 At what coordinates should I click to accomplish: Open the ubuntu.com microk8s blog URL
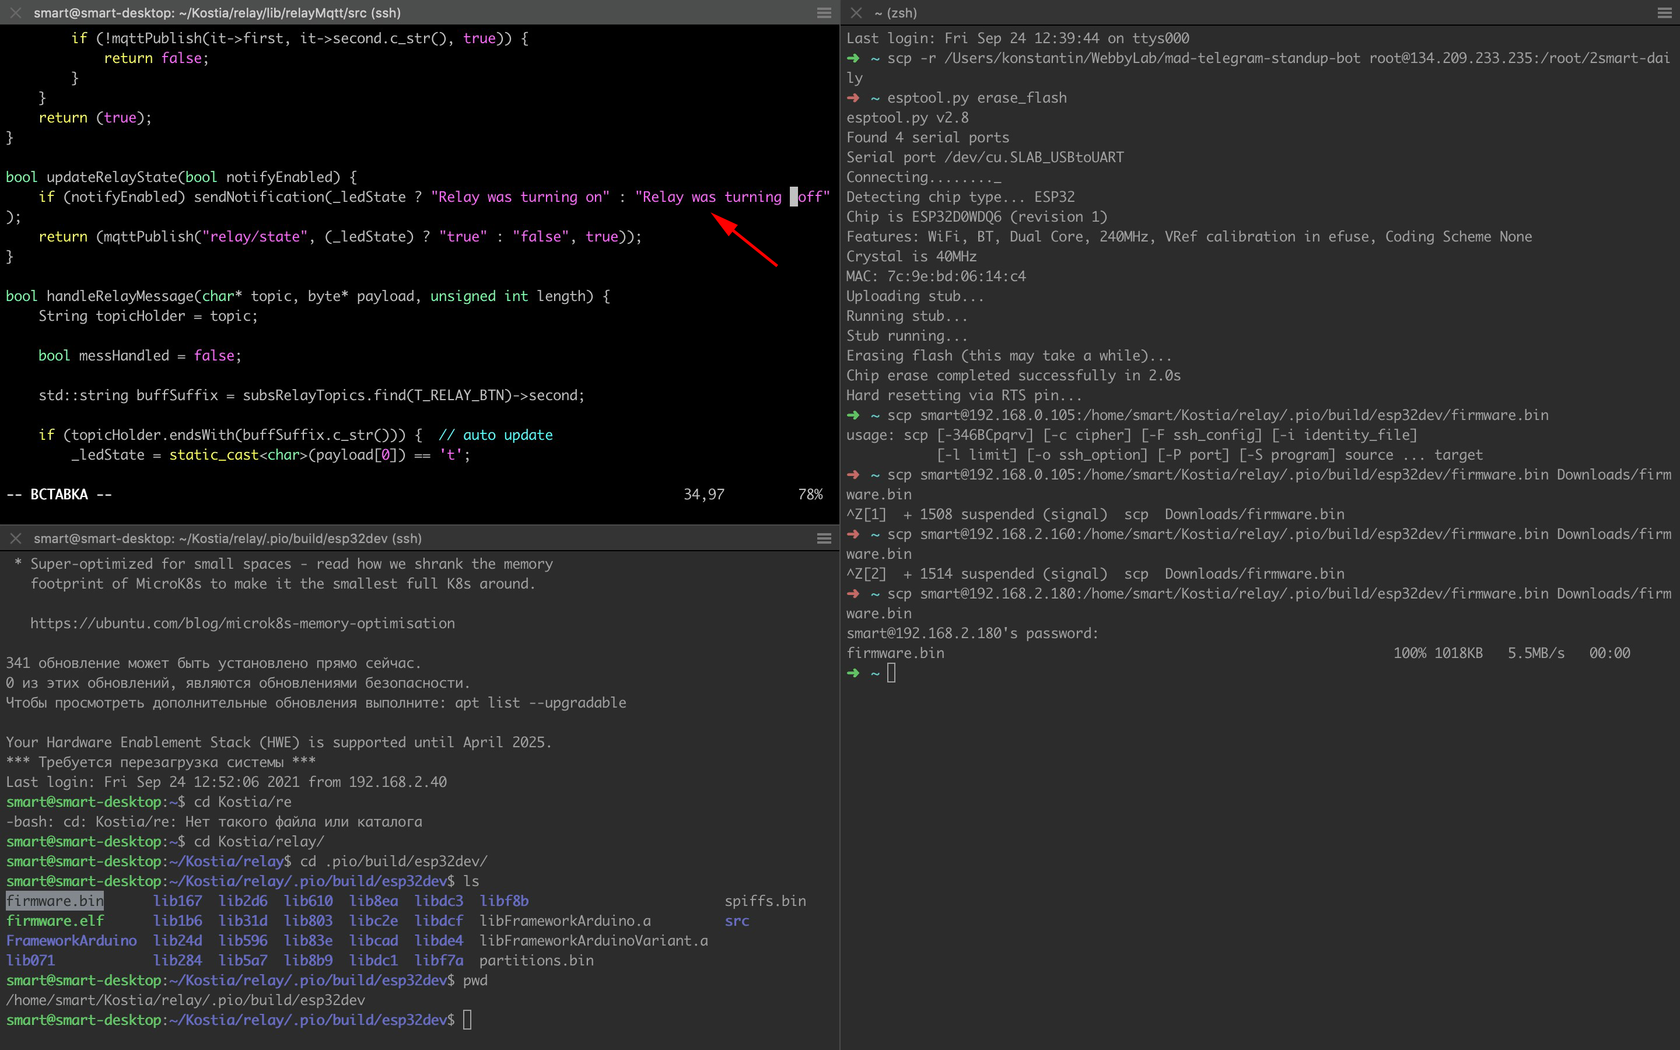(x=242, y=623)
